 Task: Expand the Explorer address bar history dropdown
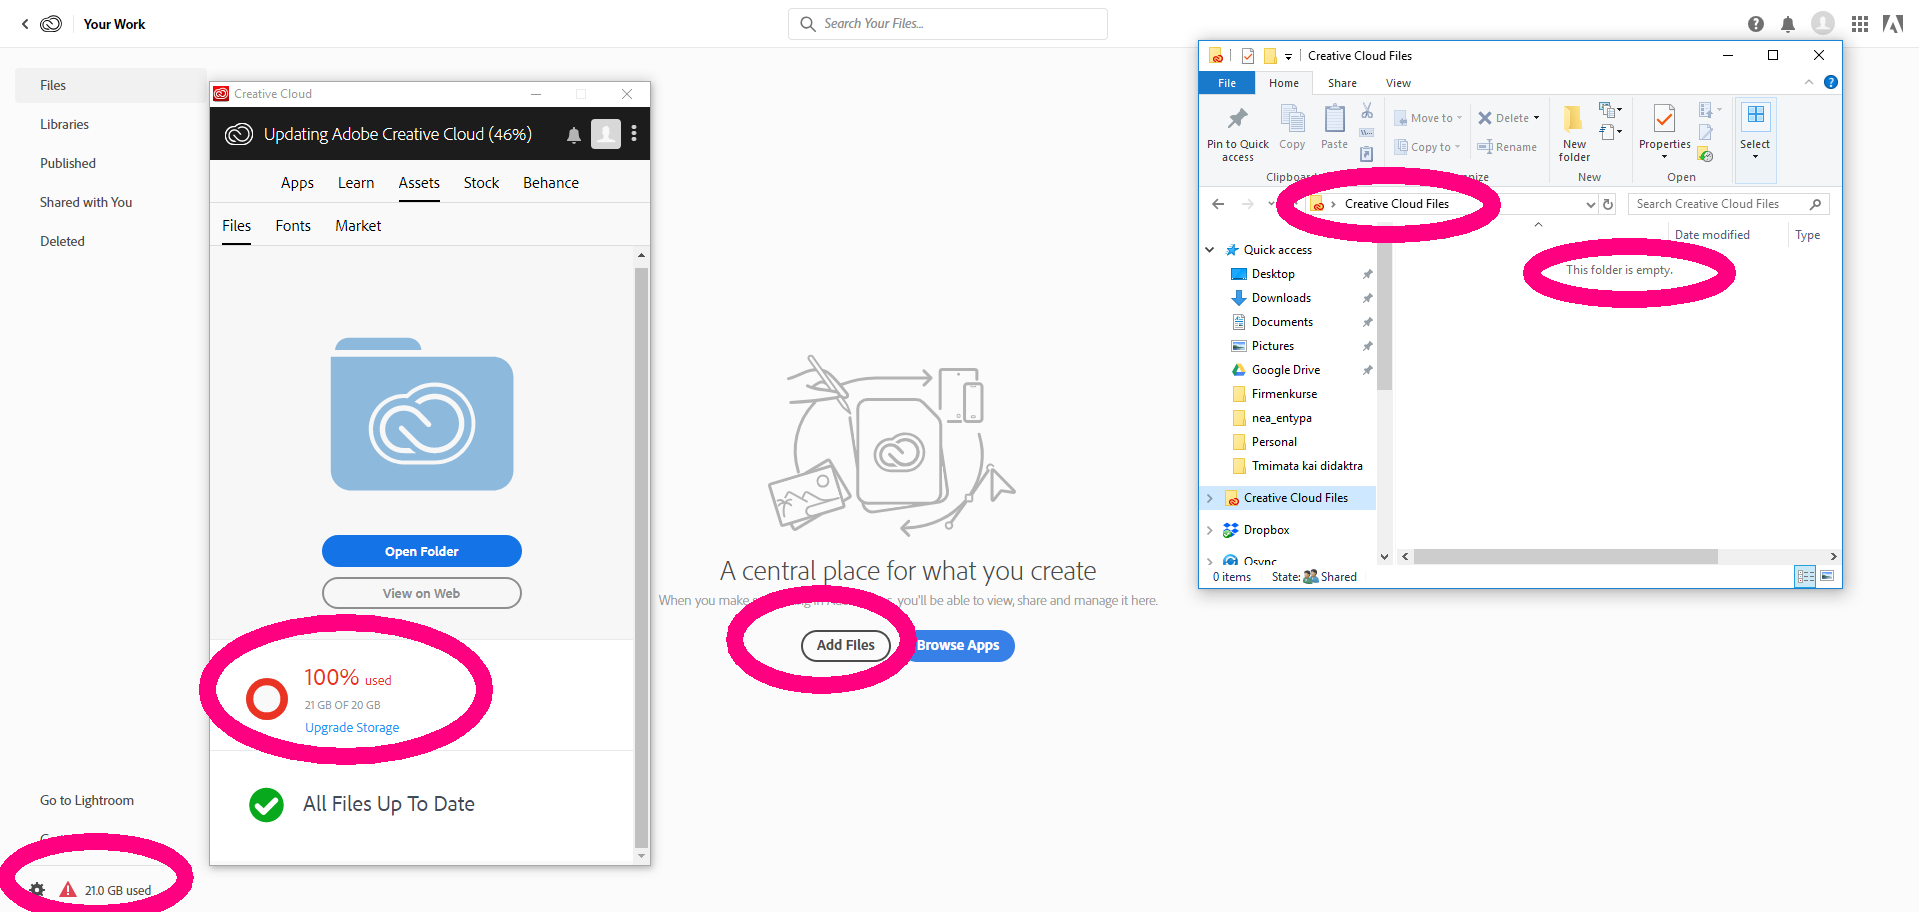click(1590, 204)
